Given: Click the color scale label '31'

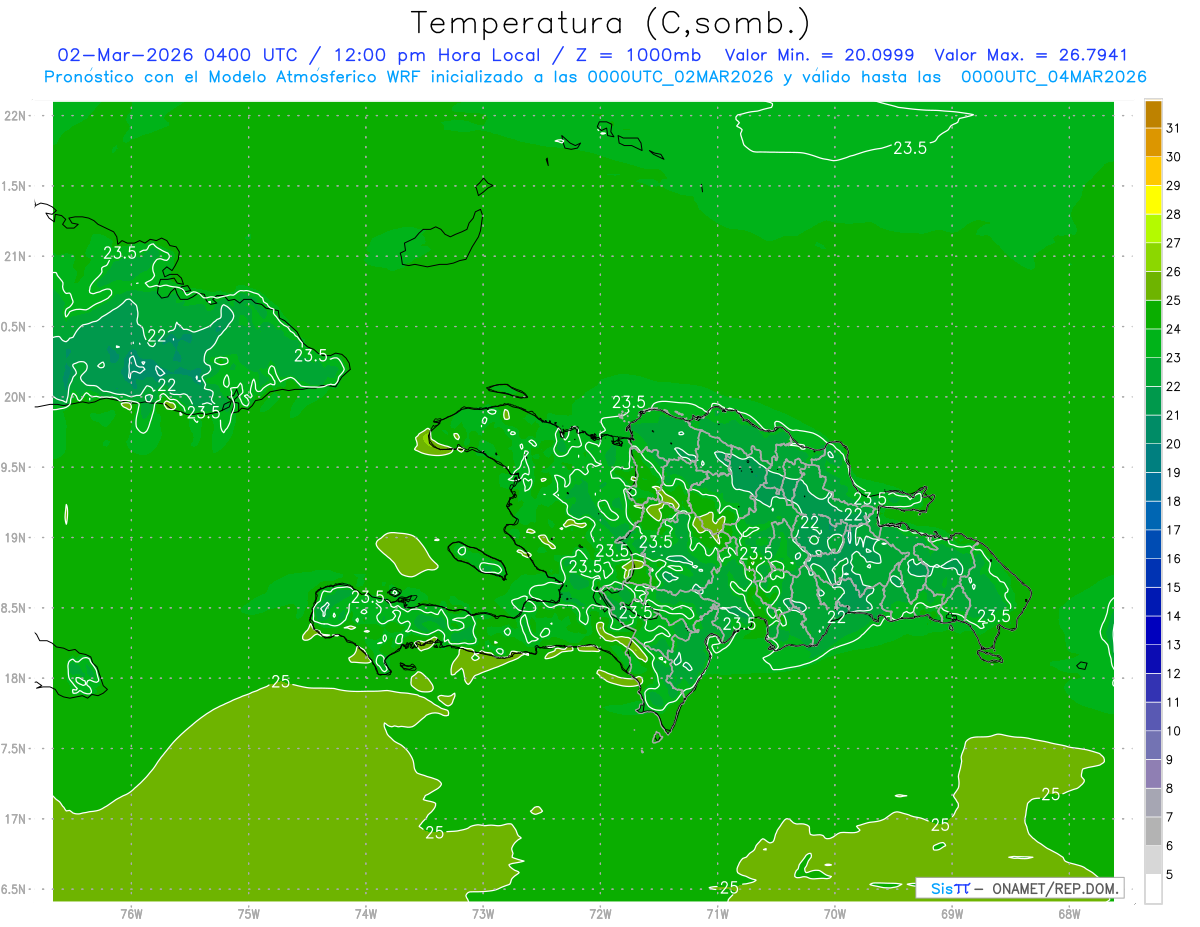Looking at the screenshot, I should coord(1174,128).
